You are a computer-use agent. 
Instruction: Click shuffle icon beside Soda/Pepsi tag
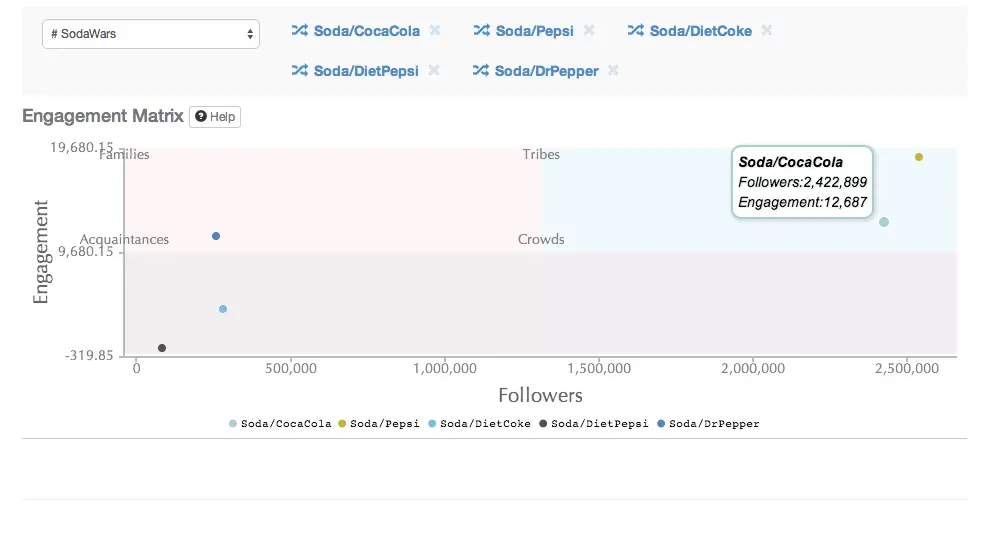tap(481, 31)
